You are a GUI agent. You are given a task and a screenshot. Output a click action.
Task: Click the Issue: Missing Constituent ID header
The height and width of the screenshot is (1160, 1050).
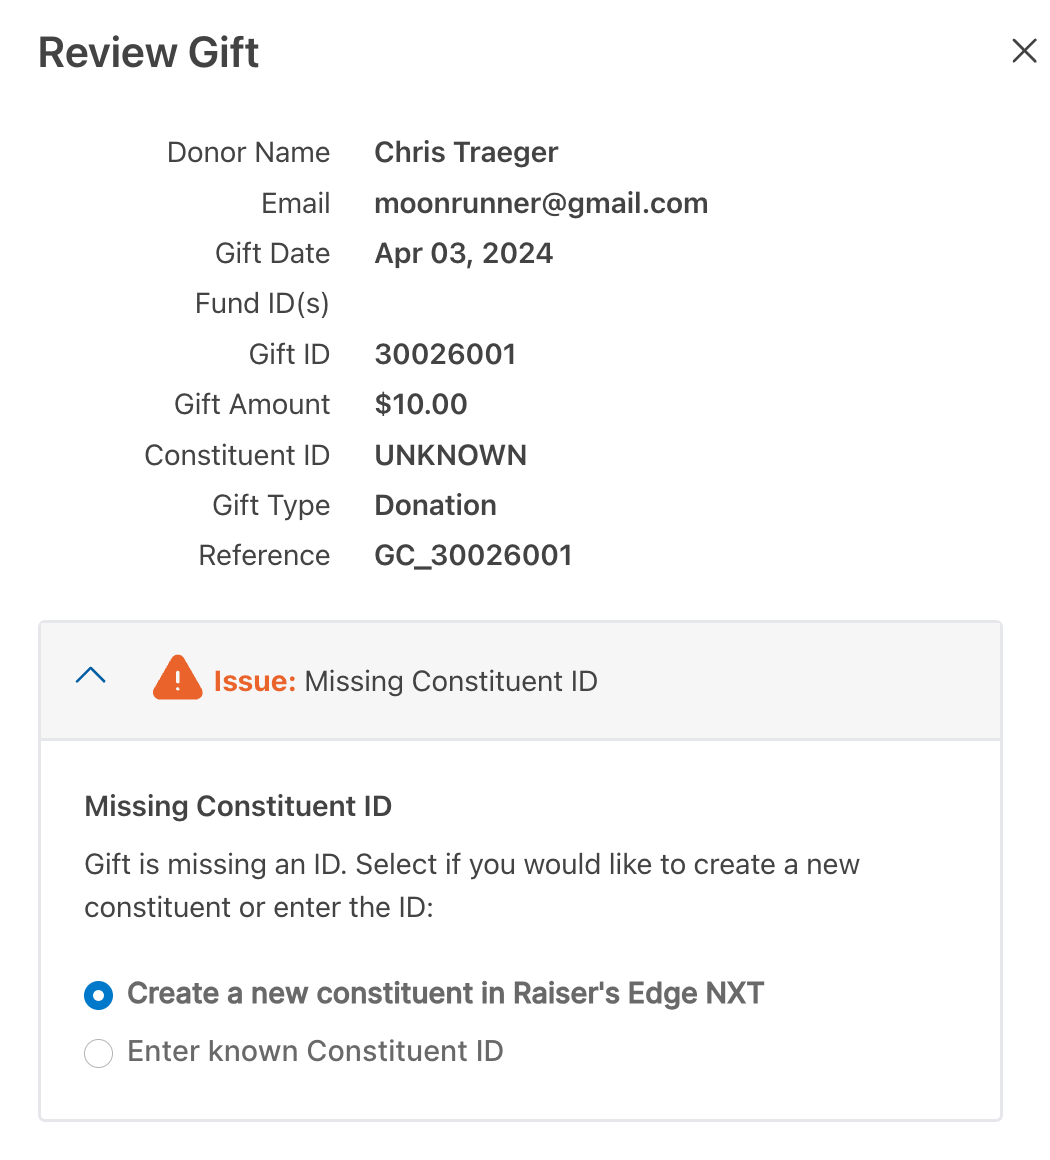point(520,681)
